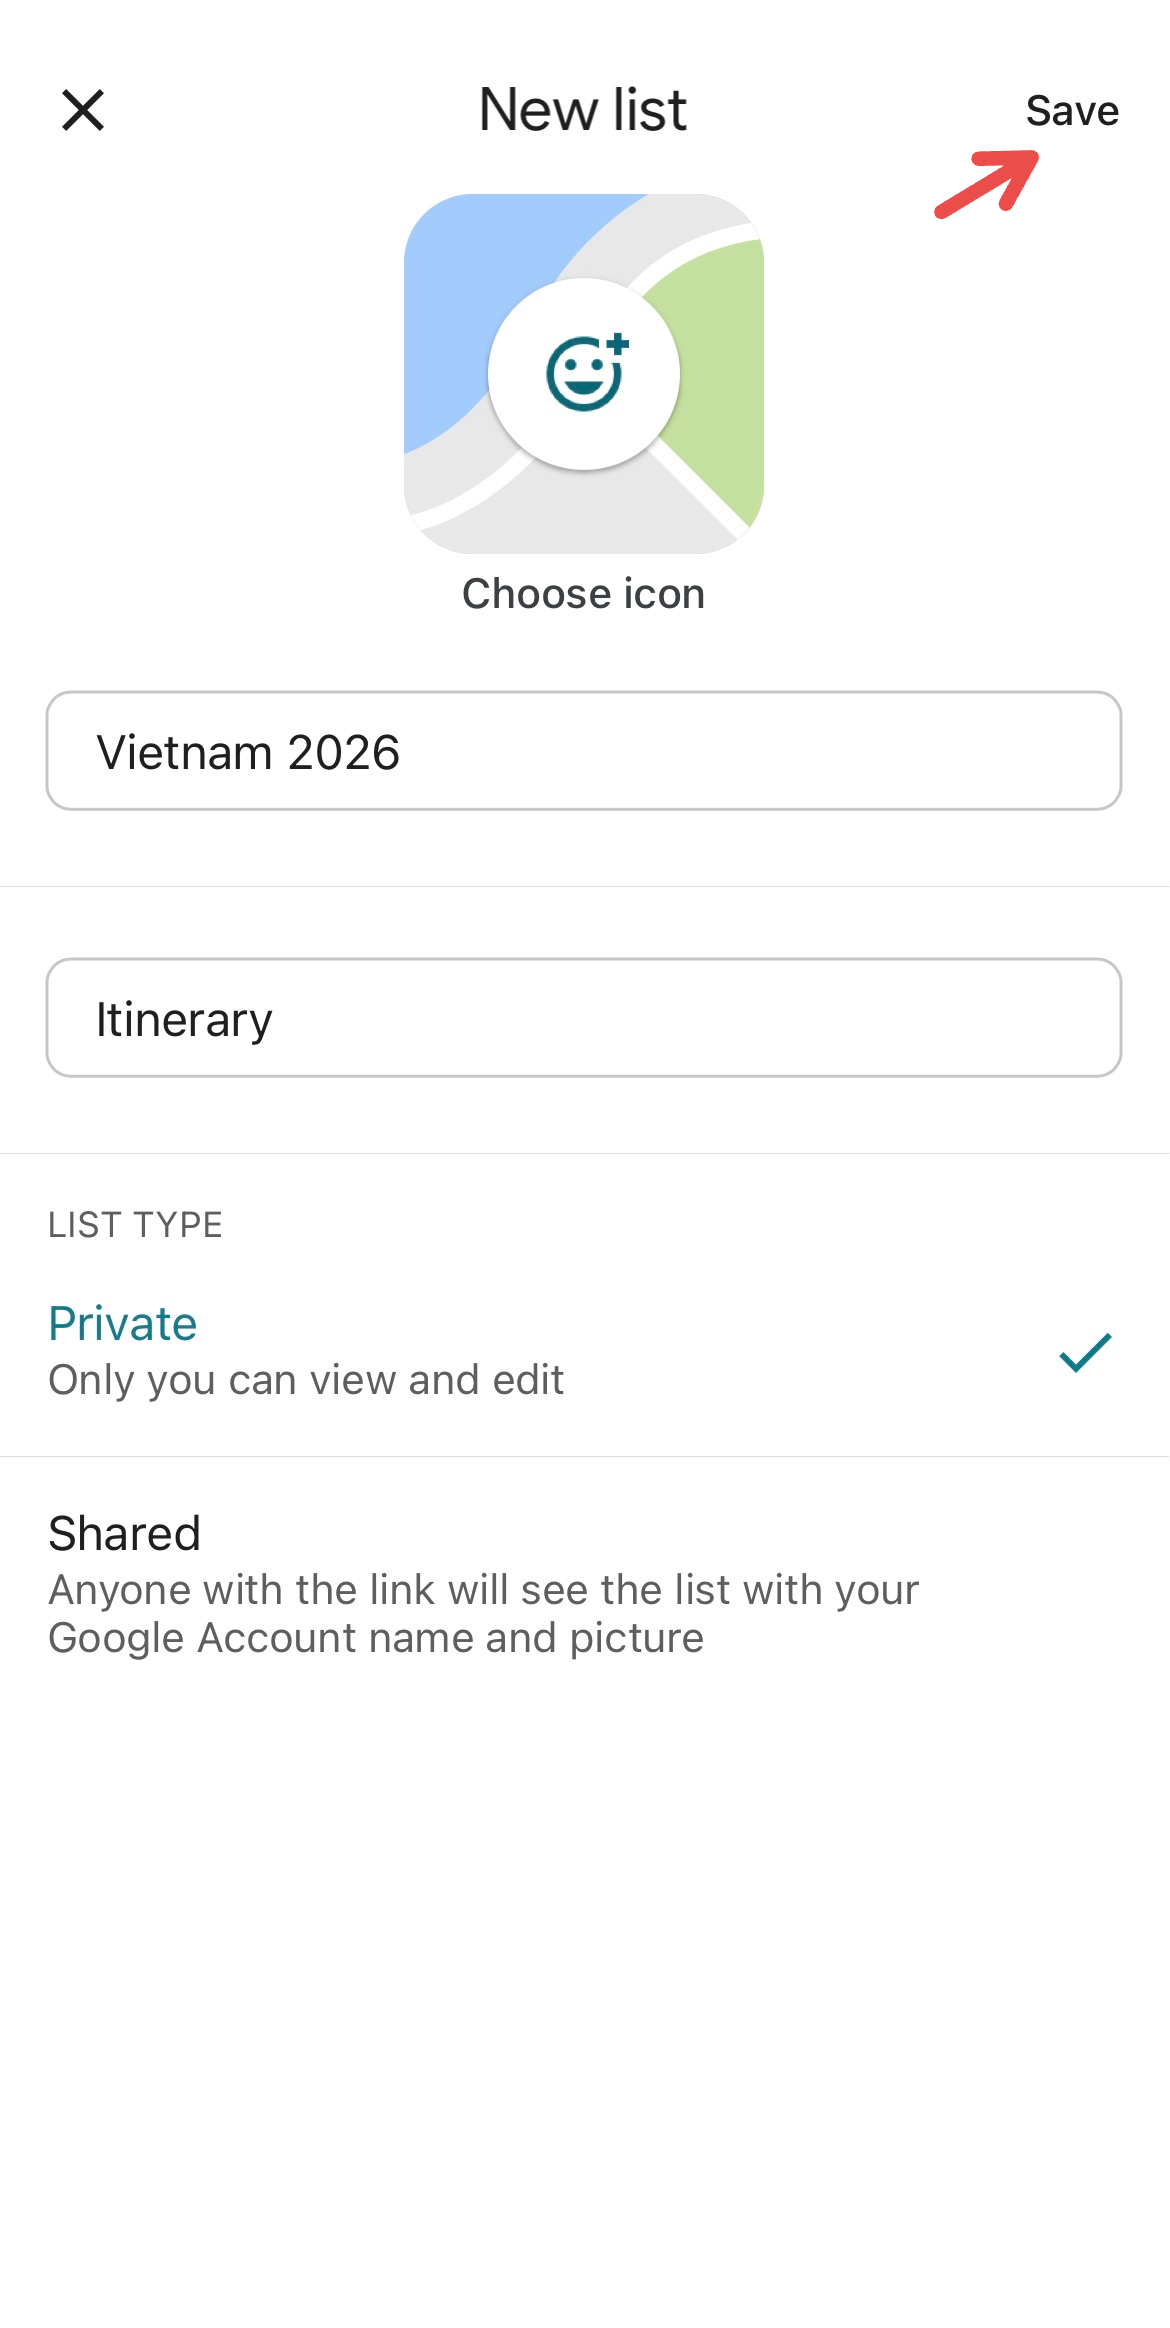1170x2328 pixels.
Task: Tap the white circle around the smiley
Action: (584, 374)
